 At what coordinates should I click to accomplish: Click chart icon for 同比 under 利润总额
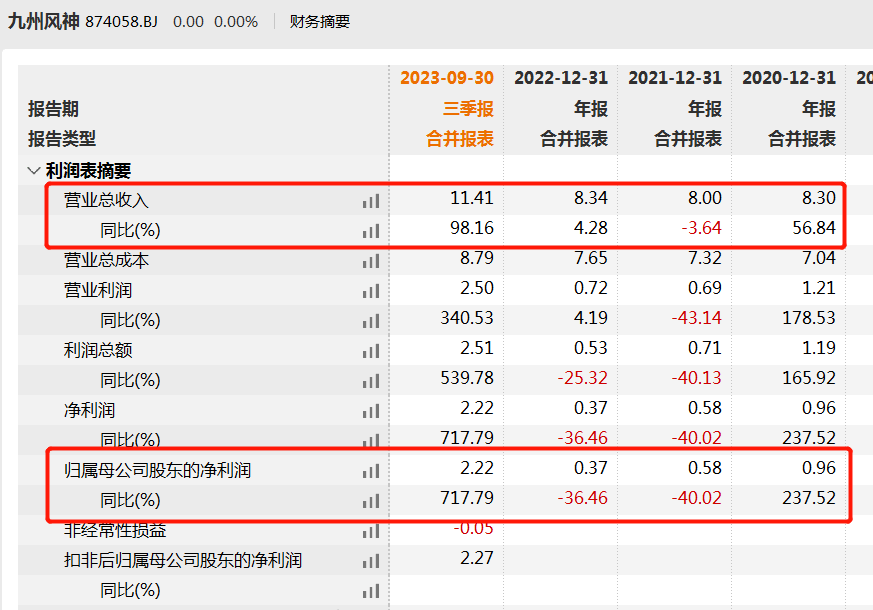(x=371, y=381)
